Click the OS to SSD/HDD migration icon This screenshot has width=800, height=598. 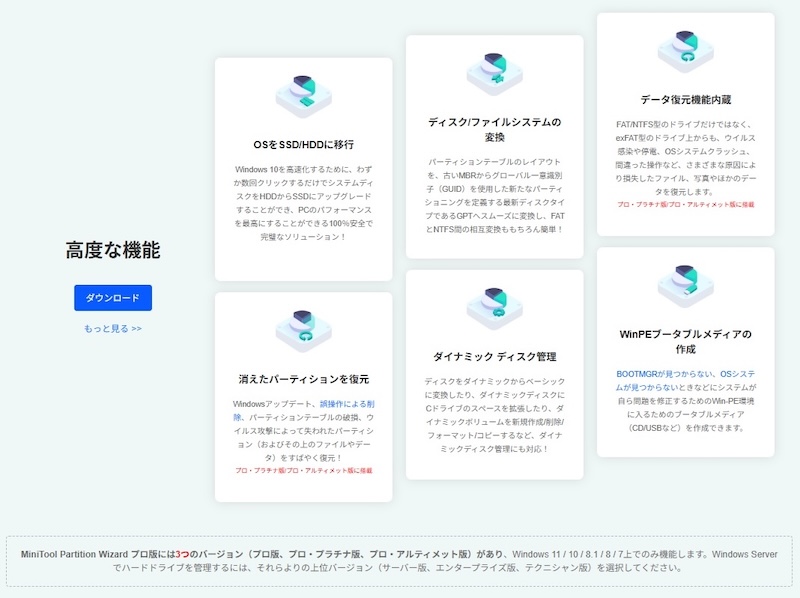pos(303,95)
